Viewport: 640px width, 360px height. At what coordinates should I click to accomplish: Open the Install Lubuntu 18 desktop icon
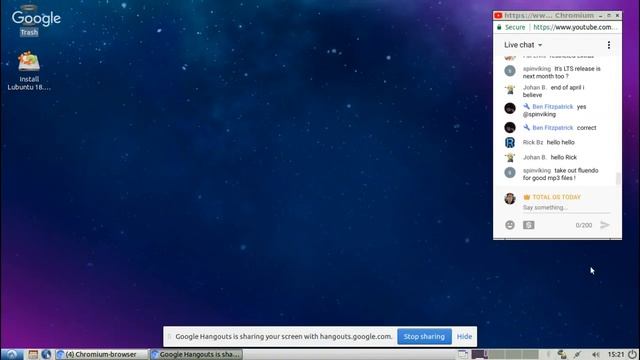point(29,71)
